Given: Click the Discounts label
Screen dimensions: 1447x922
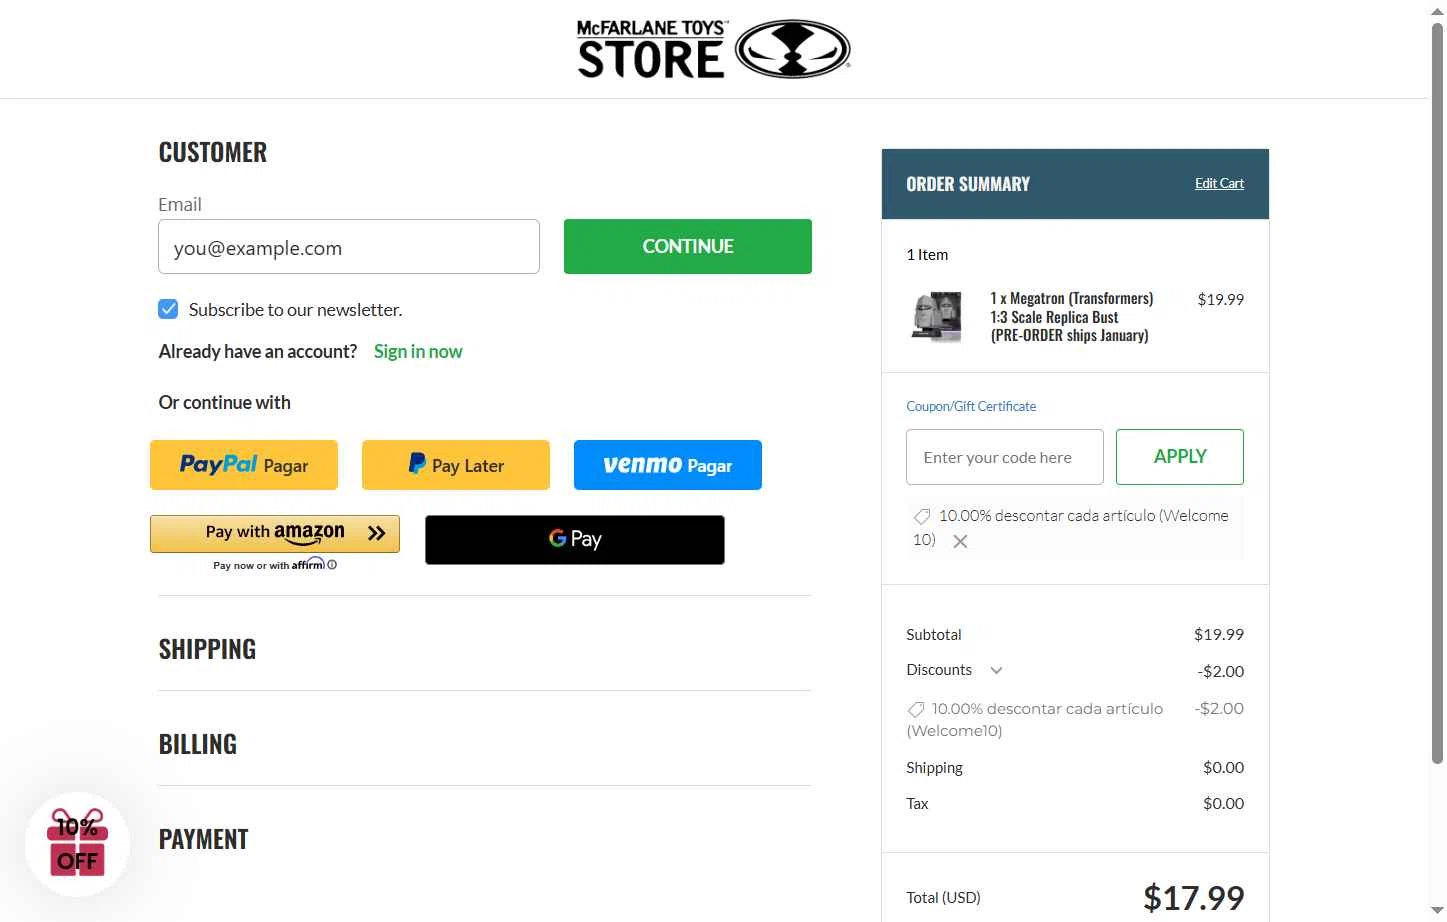Looking at the screenshot, I should 939,670.
